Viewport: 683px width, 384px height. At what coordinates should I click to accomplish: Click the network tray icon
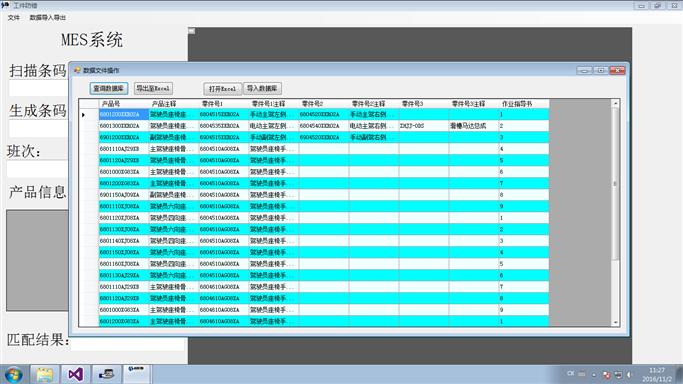coord(618,374)
